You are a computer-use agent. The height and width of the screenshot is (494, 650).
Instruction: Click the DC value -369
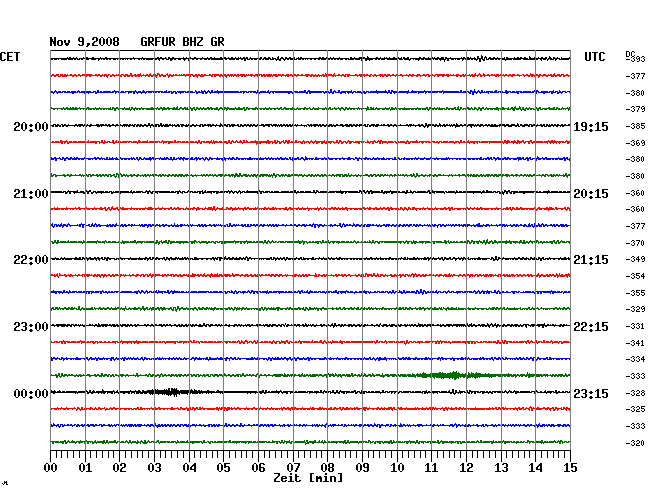pyautogui.click(x=635, y=143)
